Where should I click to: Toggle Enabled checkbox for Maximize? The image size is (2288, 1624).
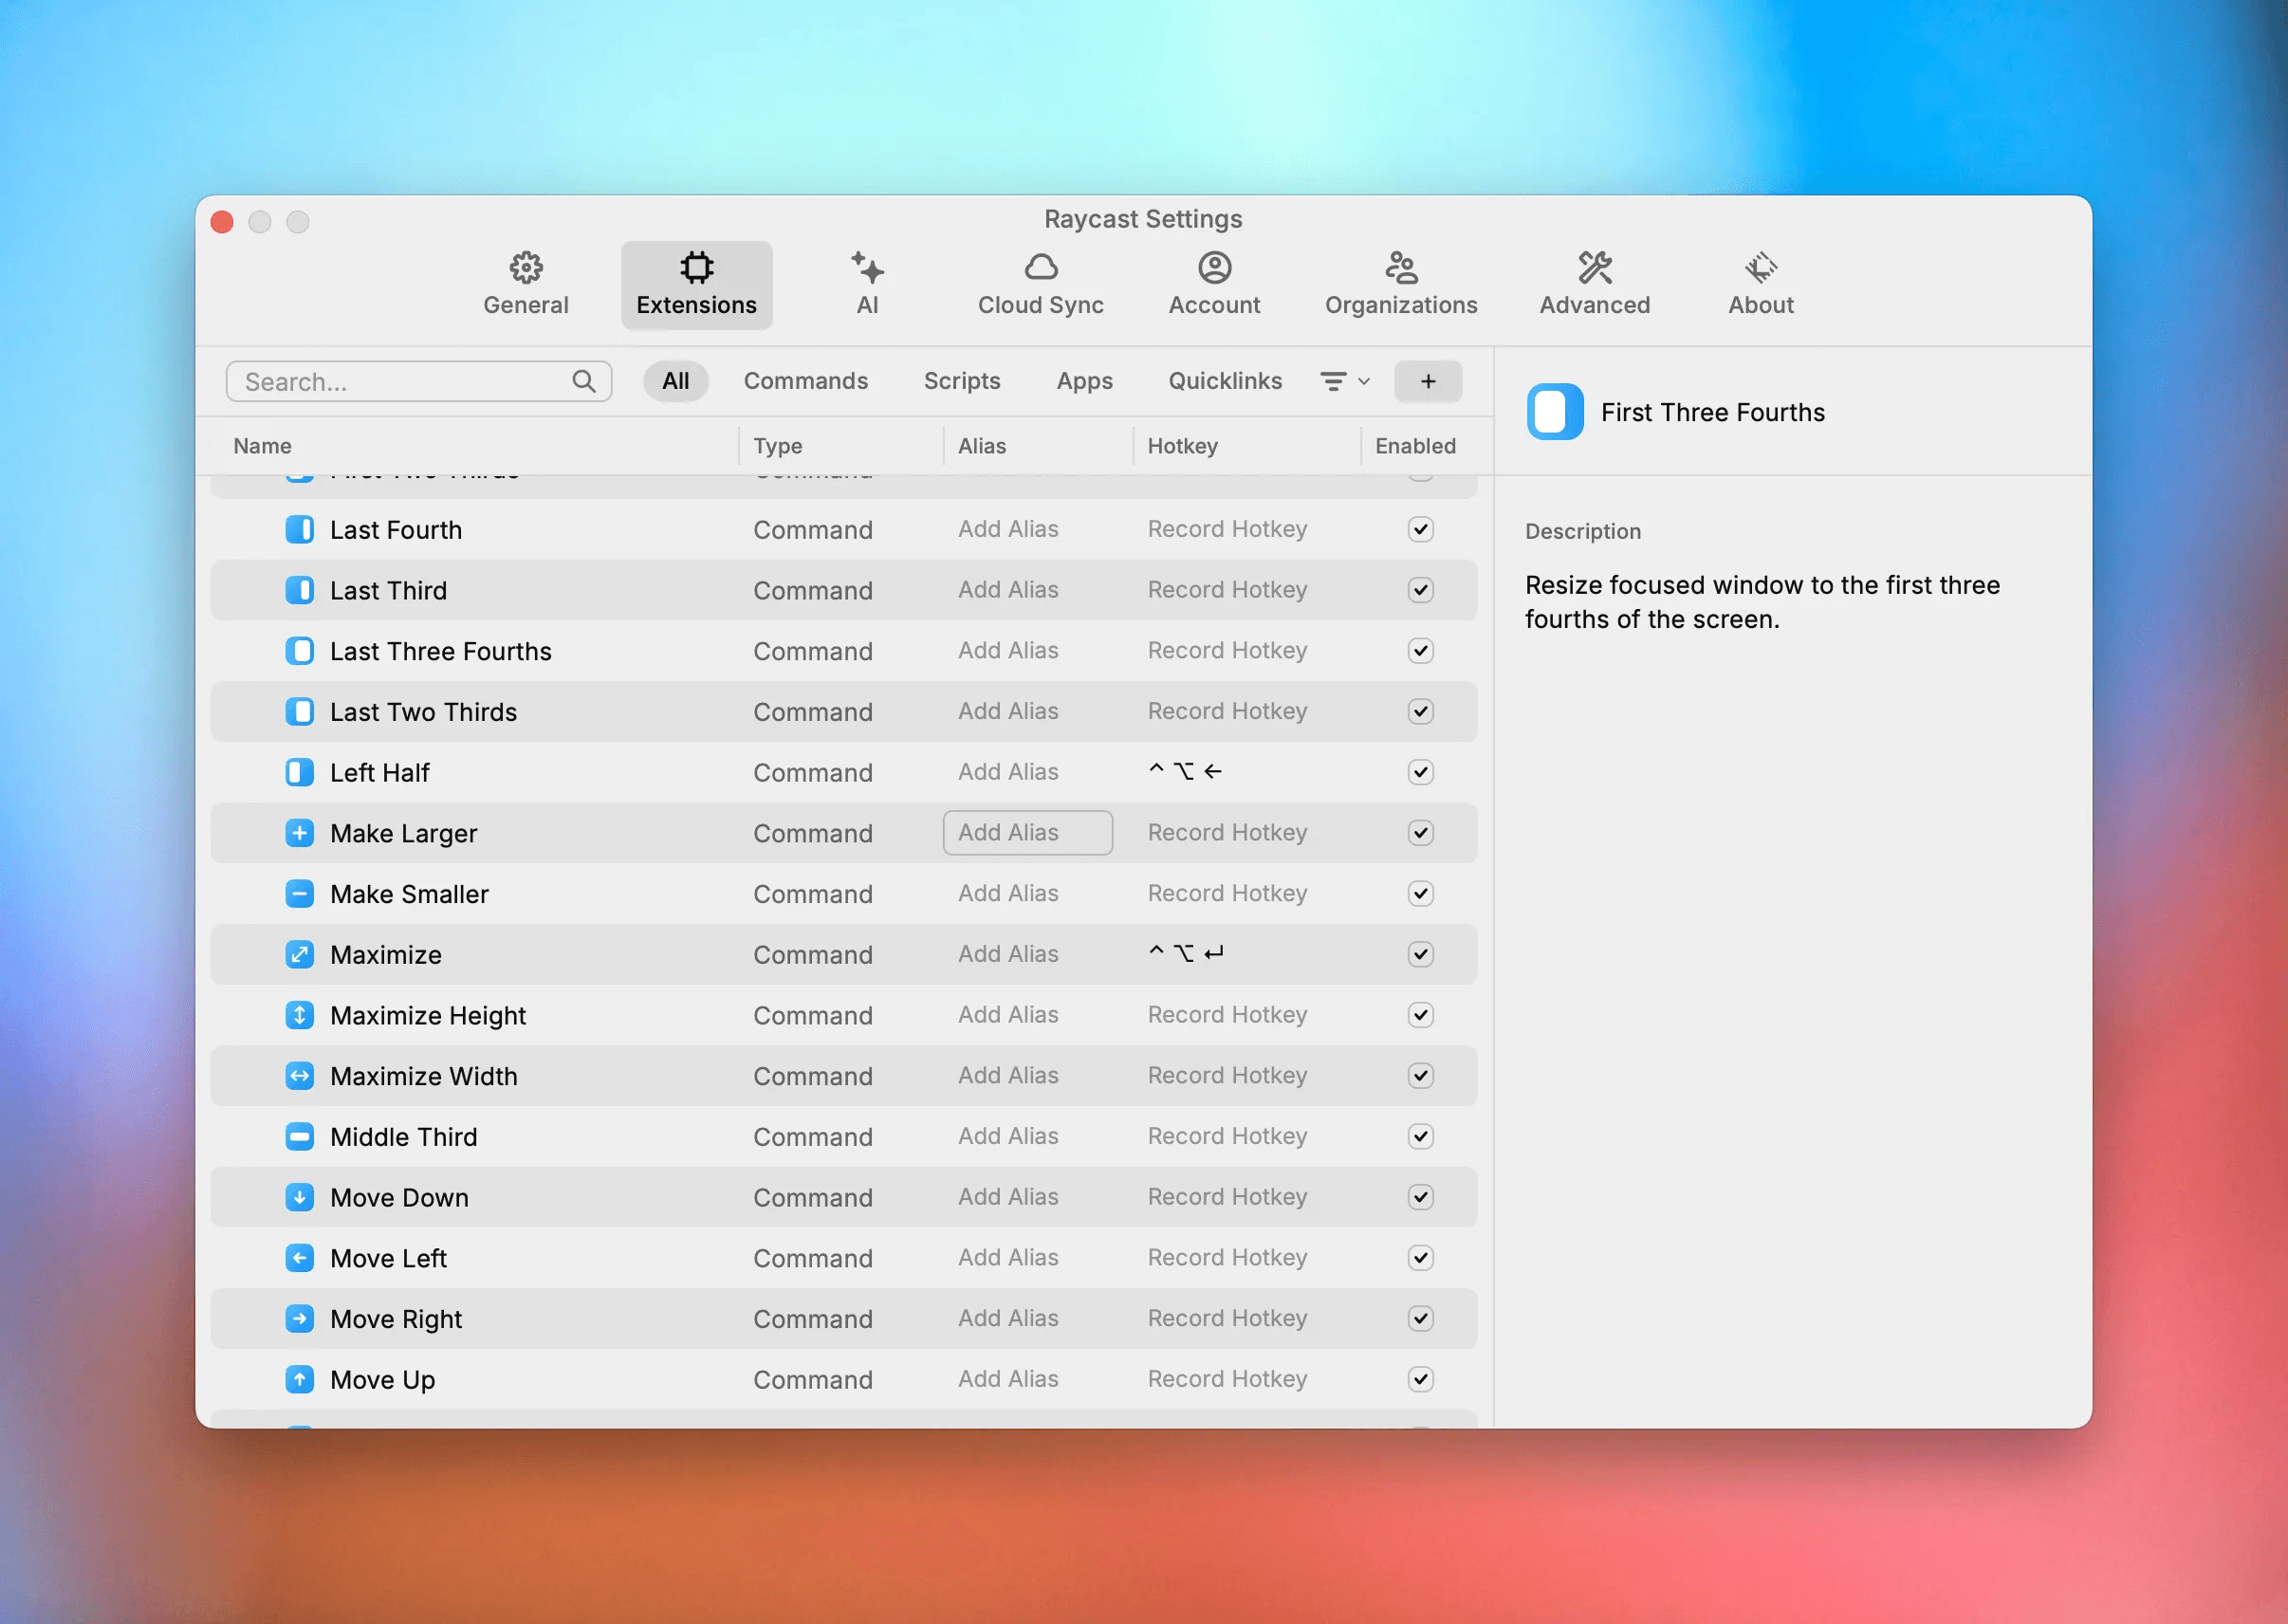[x=1420, y=954]
